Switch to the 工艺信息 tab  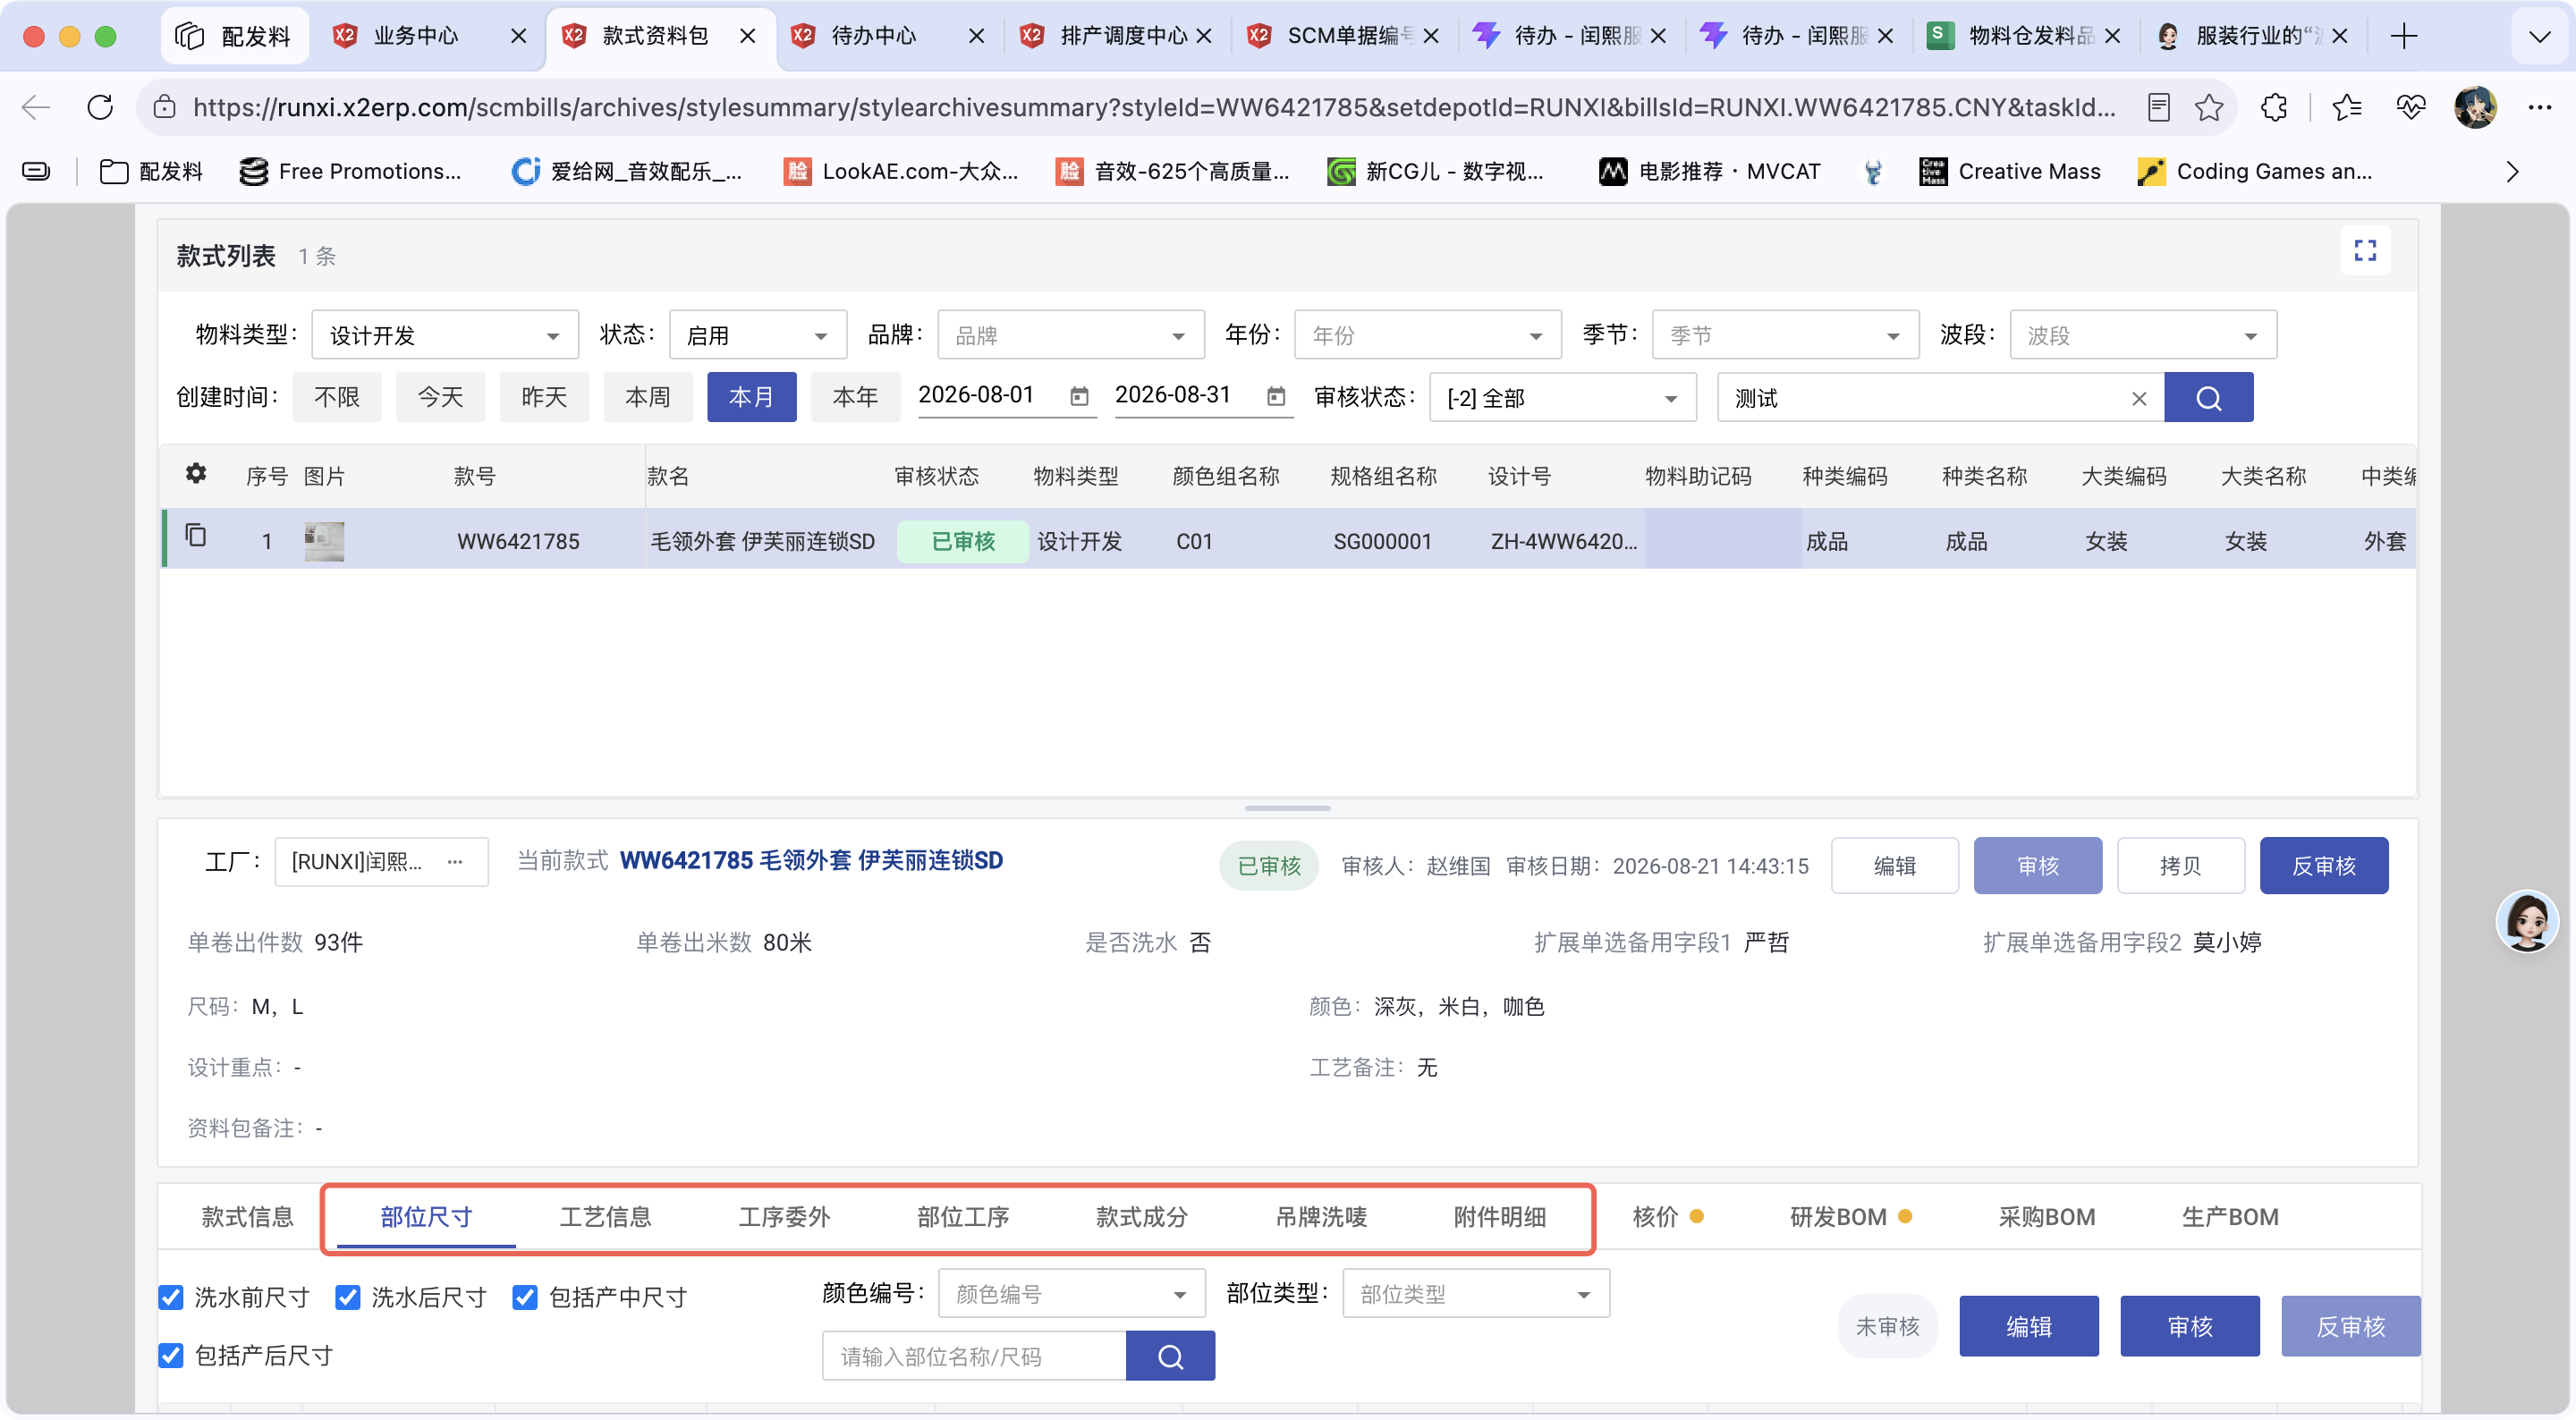[x=605, y=1217]
